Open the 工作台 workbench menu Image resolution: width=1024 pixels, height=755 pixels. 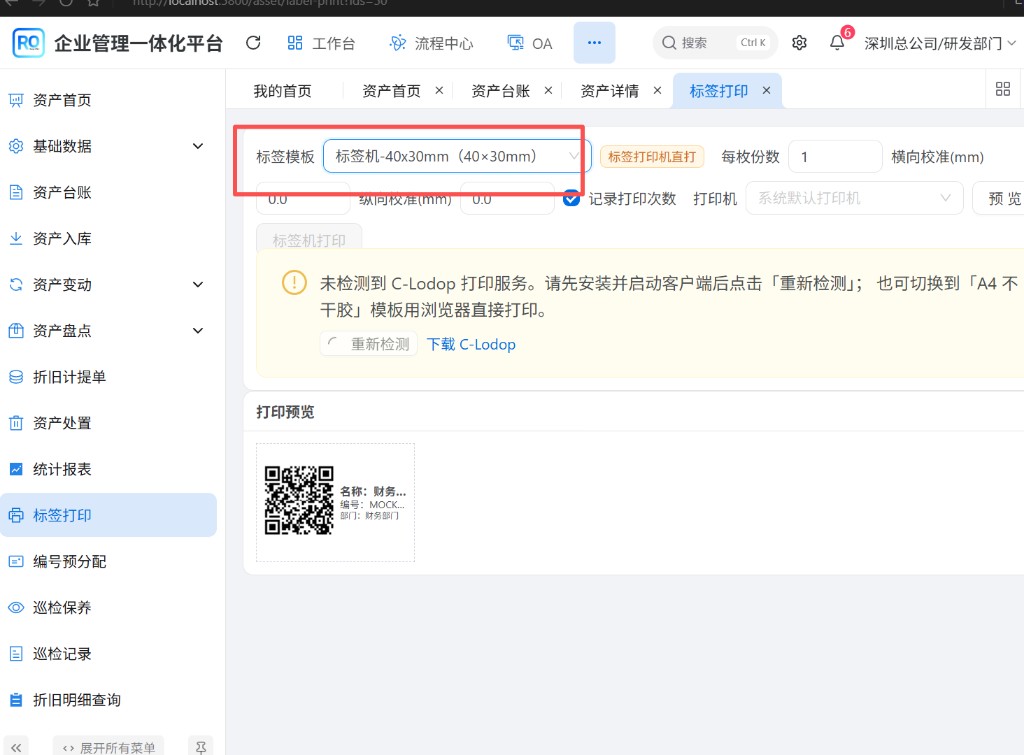tap(321, 43)
